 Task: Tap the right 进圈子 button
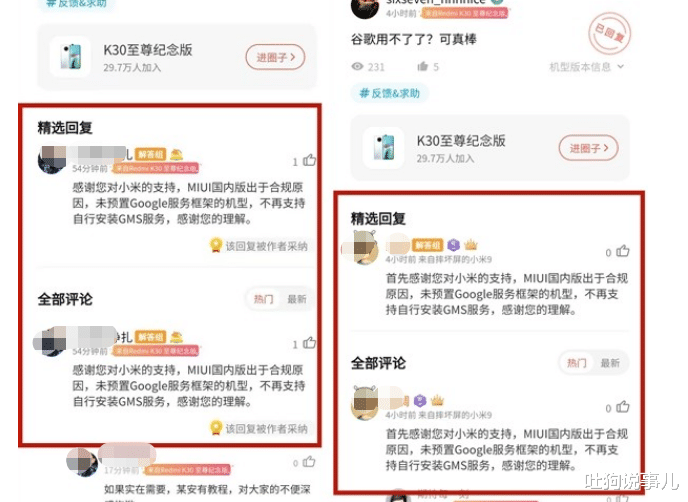[588, 148]
